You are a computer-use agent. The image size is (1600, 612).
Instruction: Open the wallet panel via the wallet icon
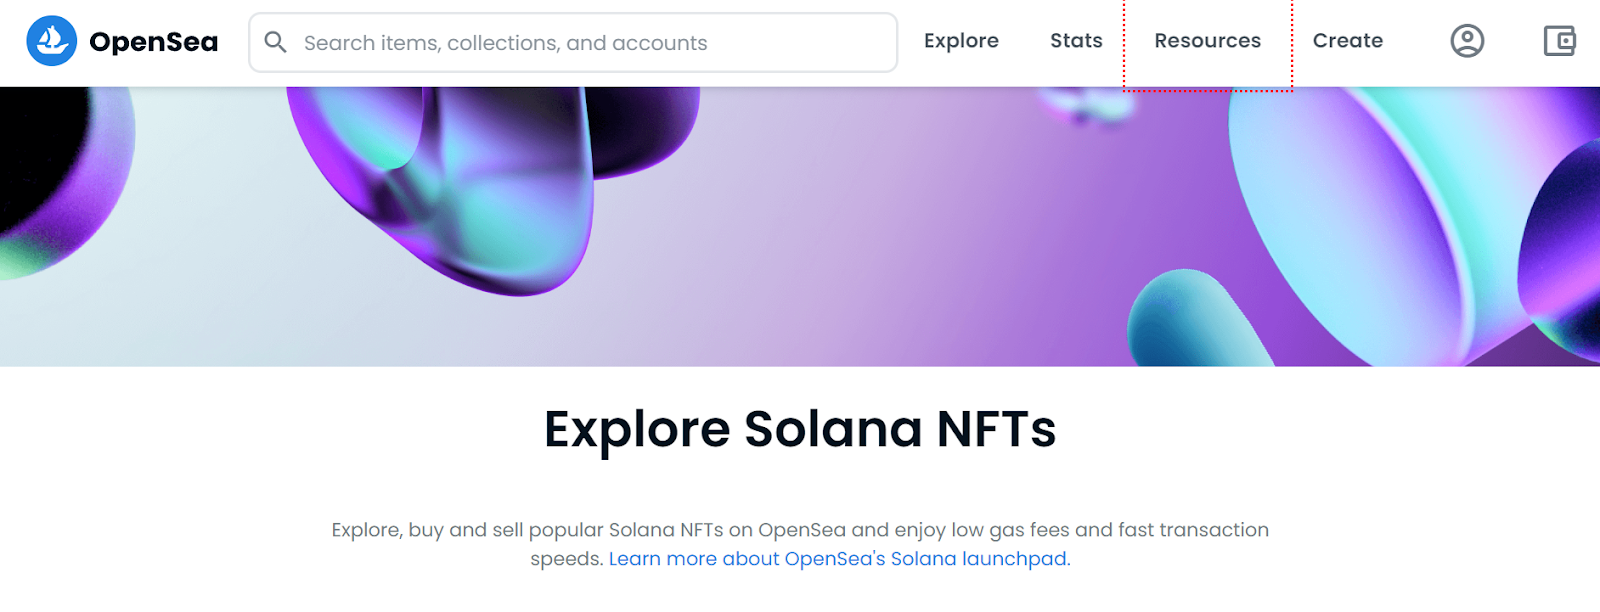1559,41
